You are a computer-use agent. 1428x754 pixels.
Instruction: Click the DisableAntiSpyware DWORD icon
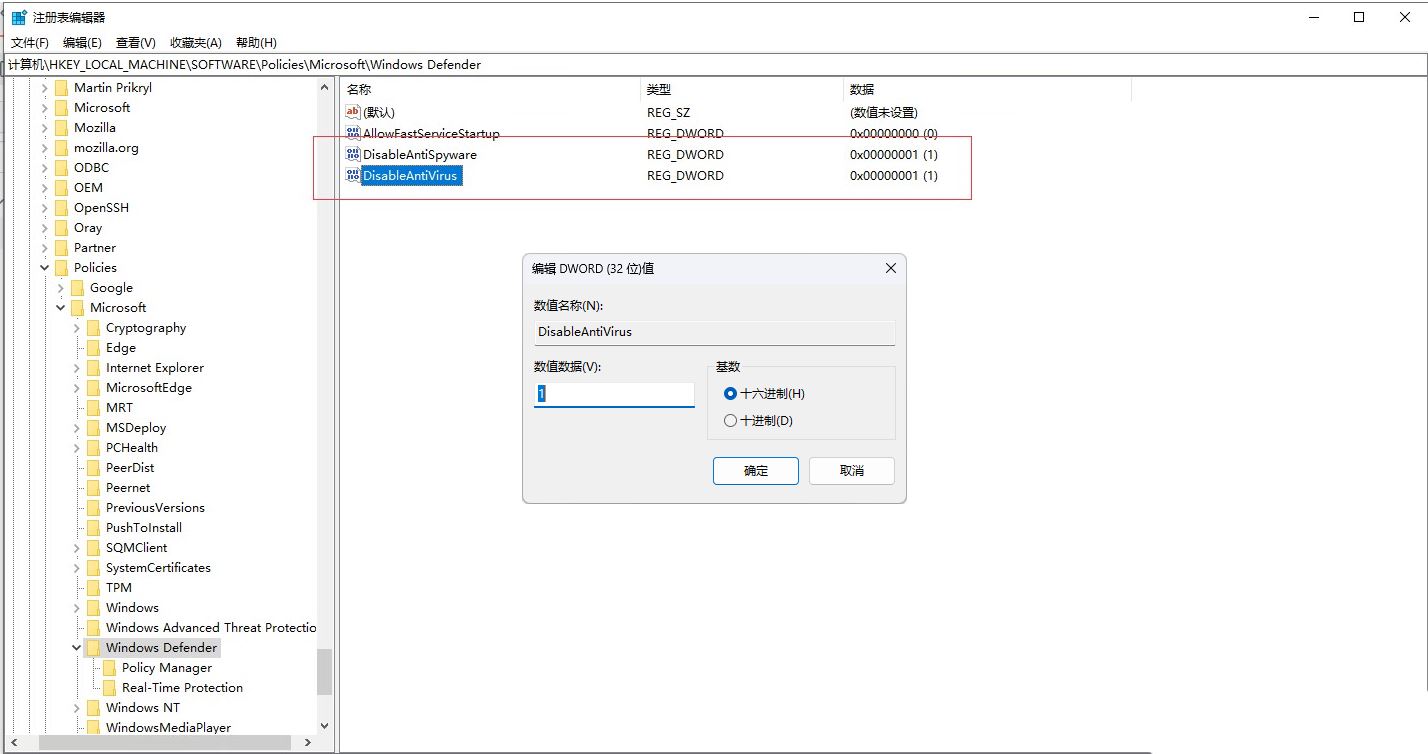[x=353, y=154]
